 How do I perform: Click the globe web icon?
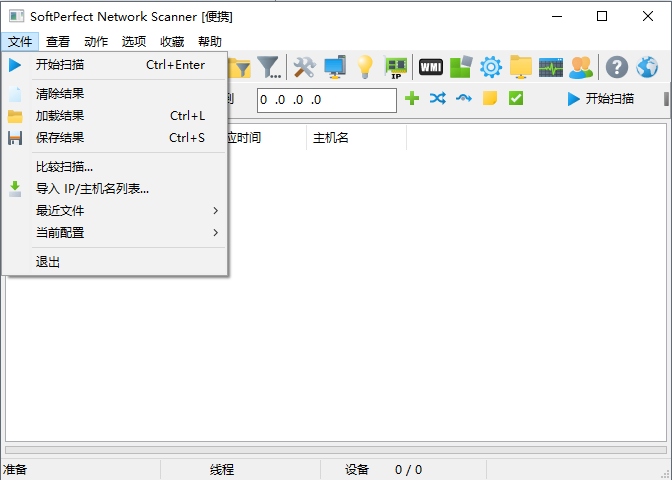click(x=647, y=67)
